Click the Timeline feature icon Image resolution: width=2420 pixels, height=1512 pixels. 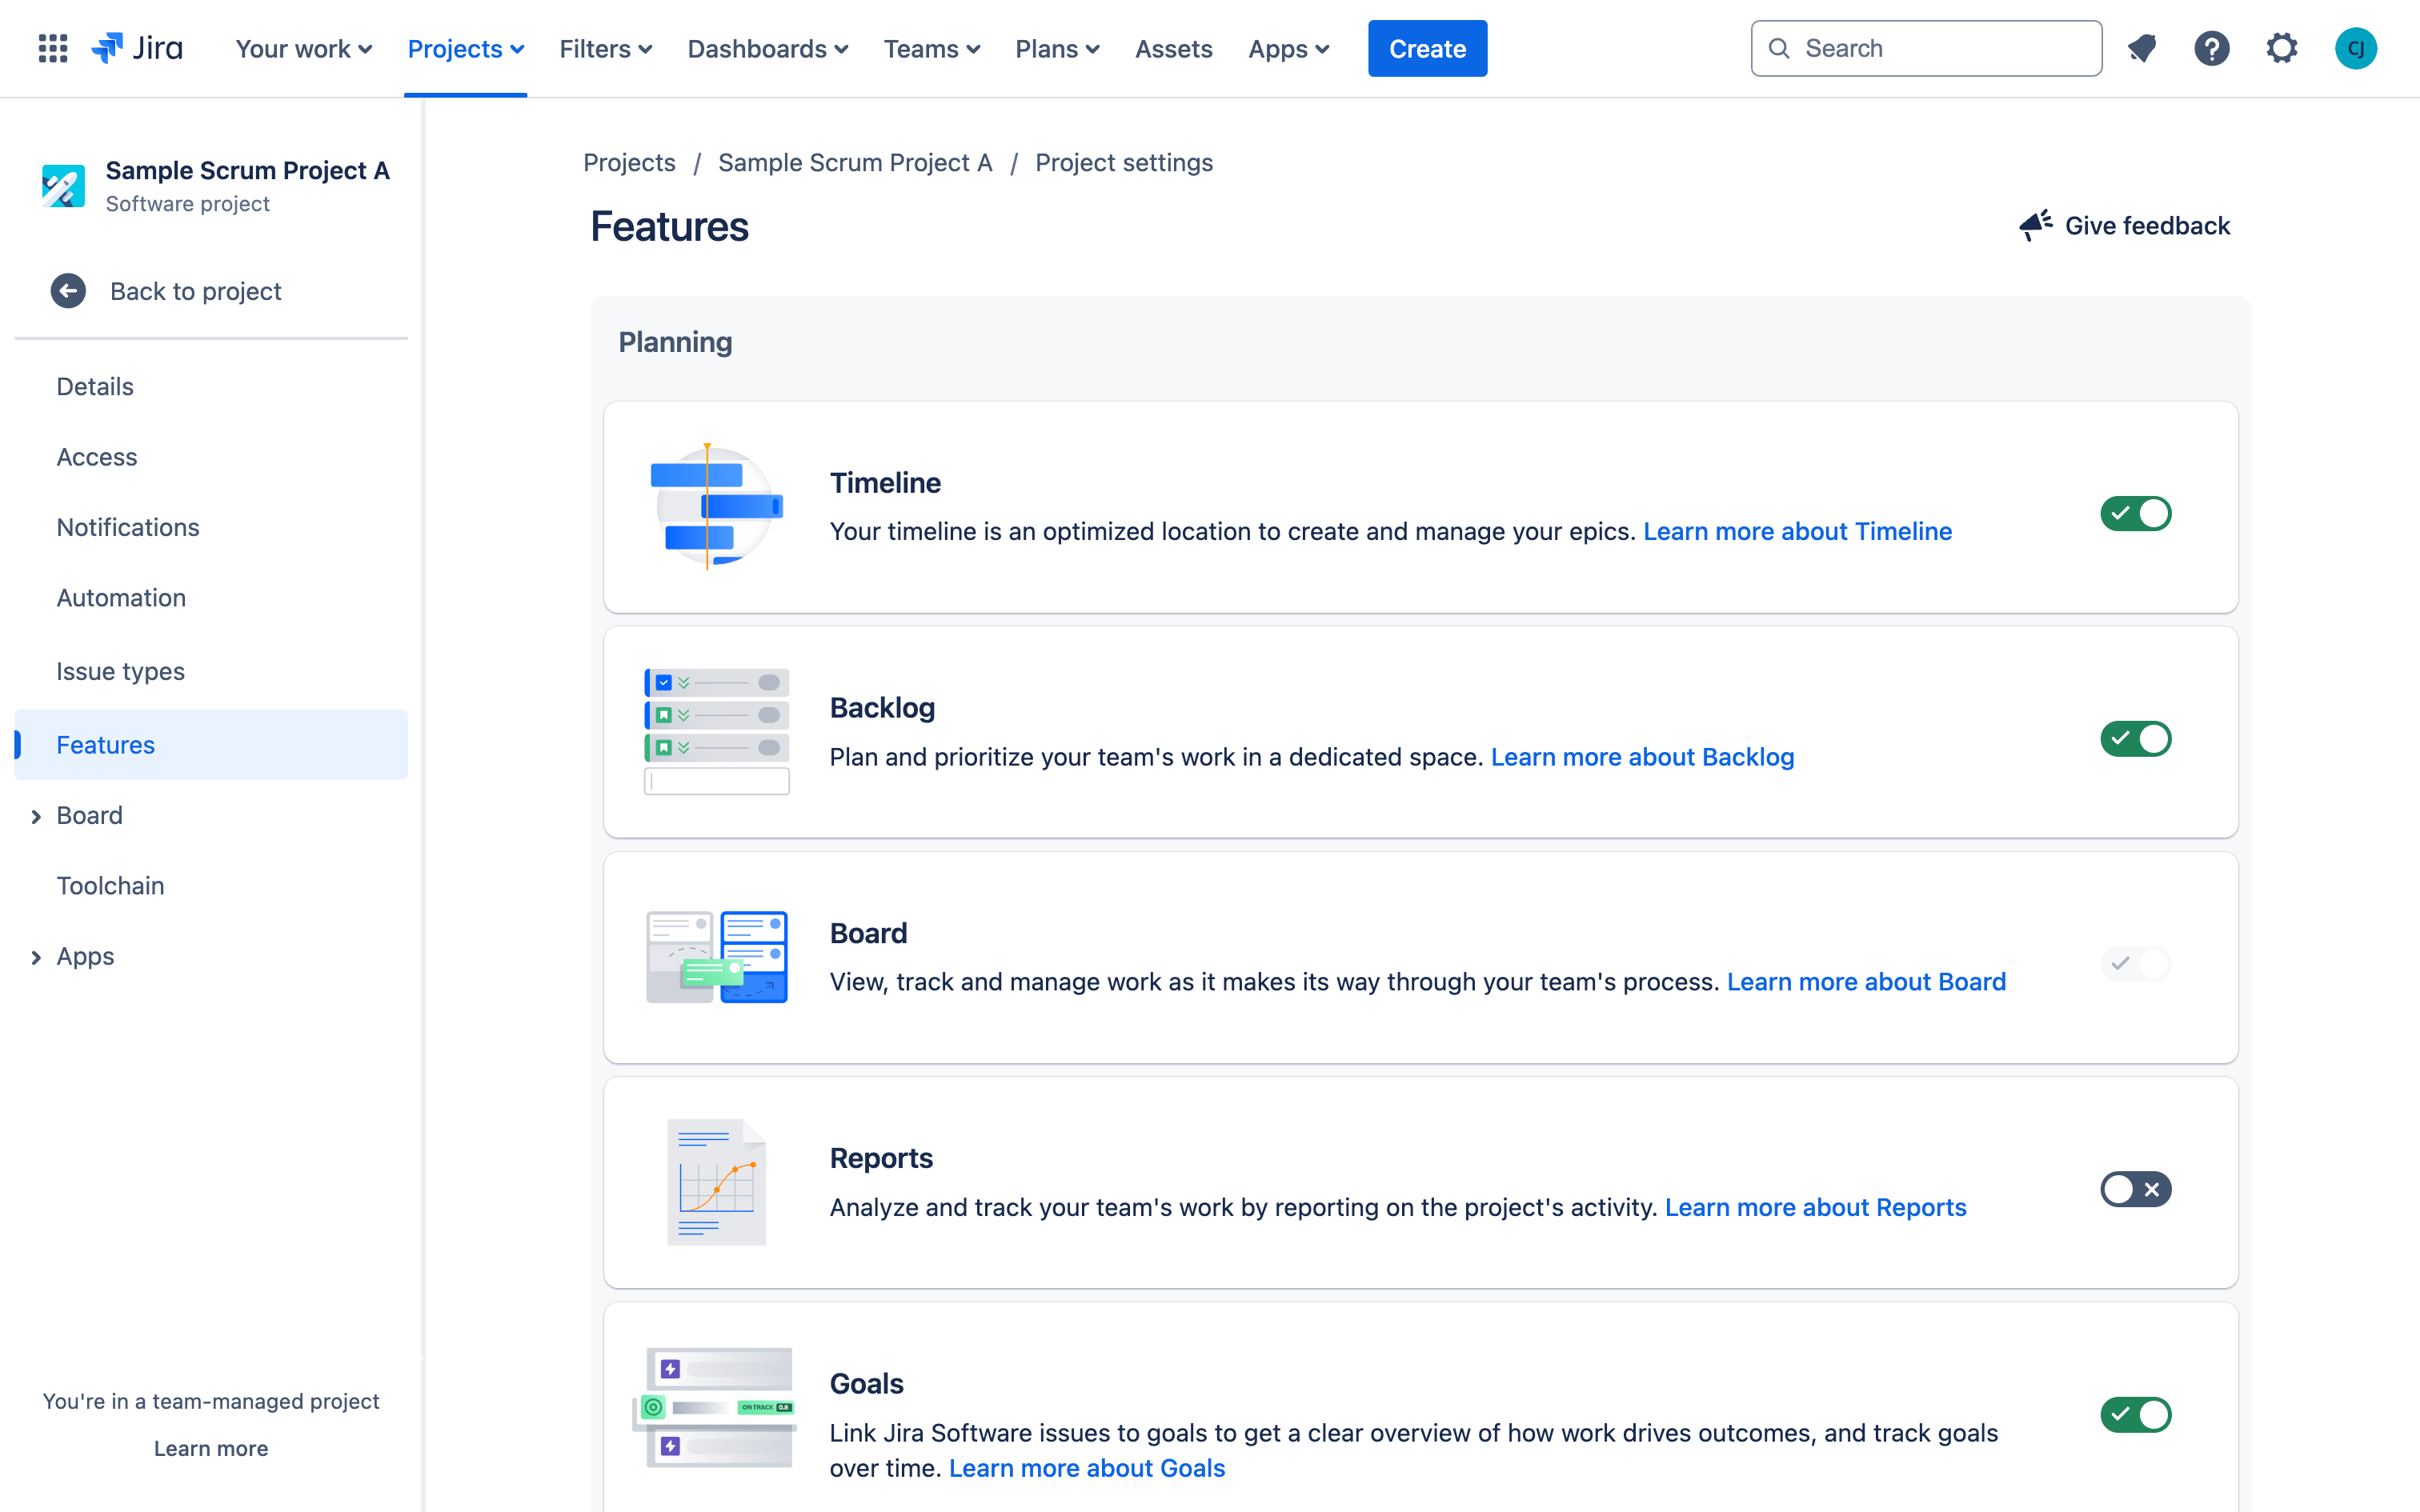(x=715, y=505)
